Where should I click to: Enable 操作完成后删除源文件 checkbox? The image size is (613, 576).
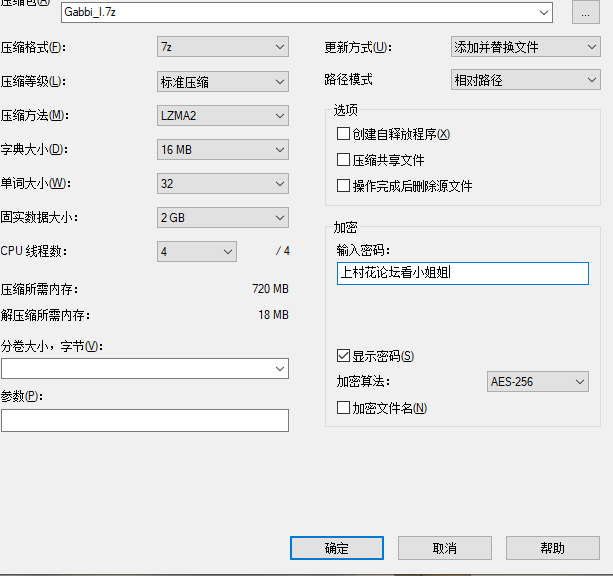(x=344, y=186)
